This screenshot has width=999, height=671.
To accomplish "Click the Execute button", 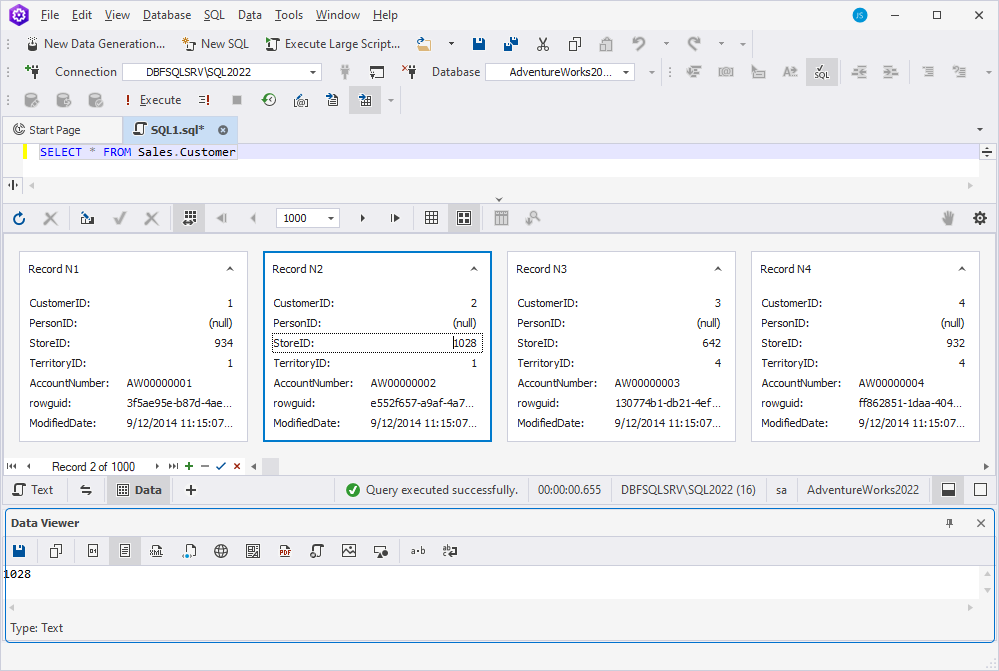I will pyautogui.click(x=153, y=100).
